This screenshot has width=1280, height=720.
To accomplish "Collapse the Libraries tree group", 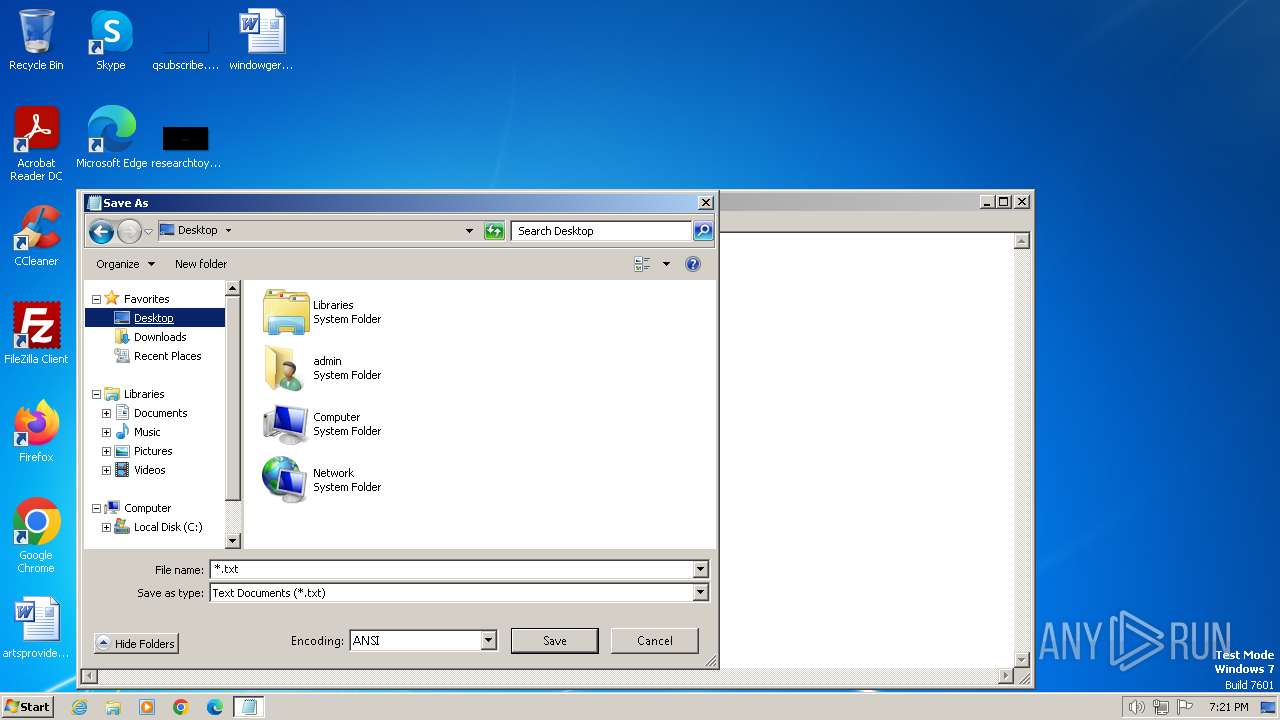I will pos(97,394).
